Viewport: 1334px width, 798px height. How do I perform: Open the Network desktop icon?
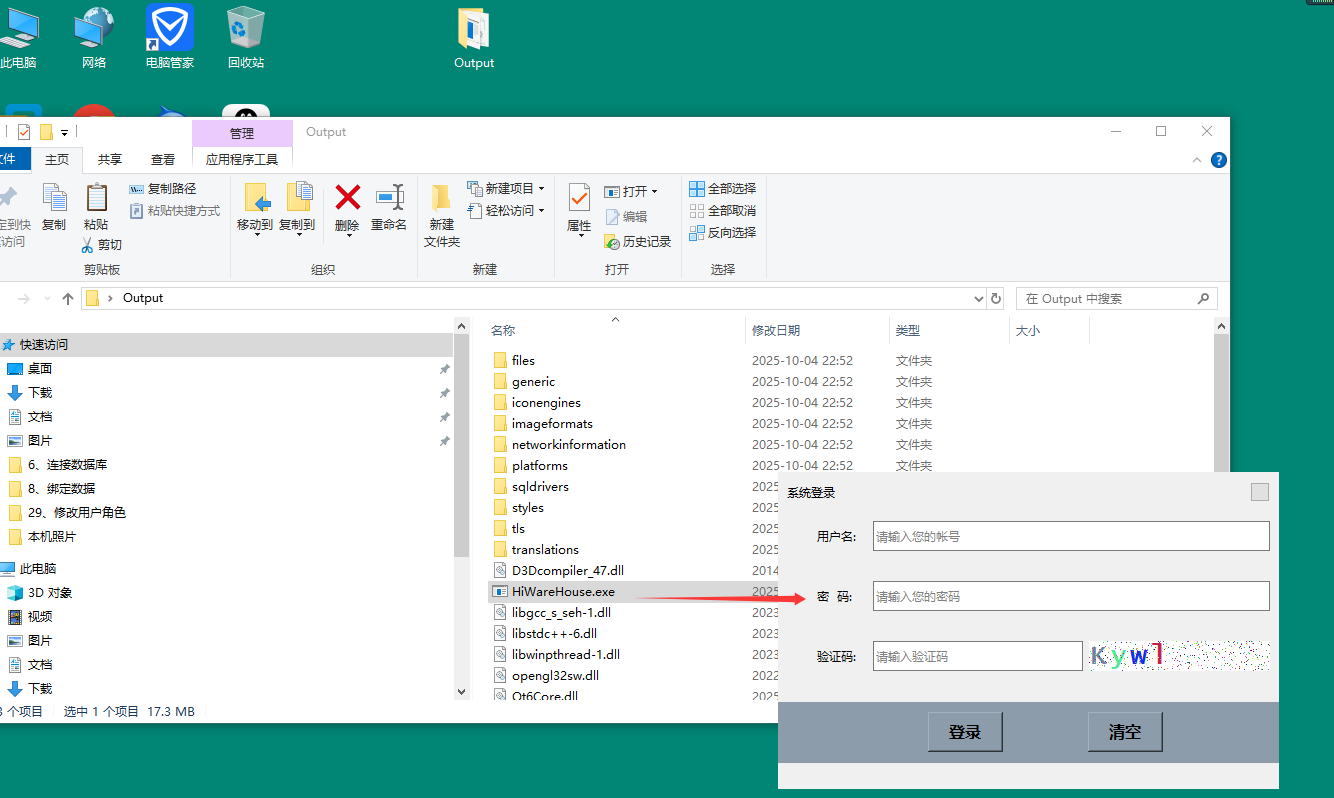click(x=94, y=39)
